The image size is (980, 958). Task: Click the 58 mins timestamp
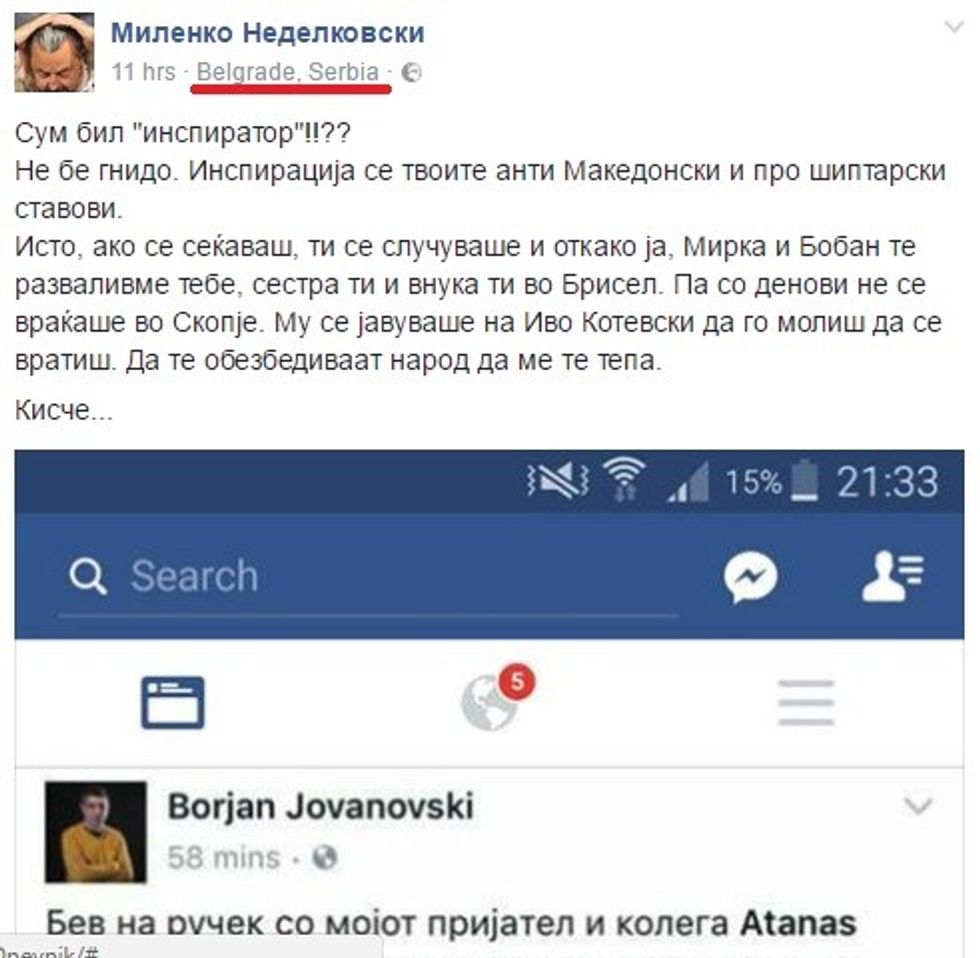pyautogui.click(x=223, y=857)
